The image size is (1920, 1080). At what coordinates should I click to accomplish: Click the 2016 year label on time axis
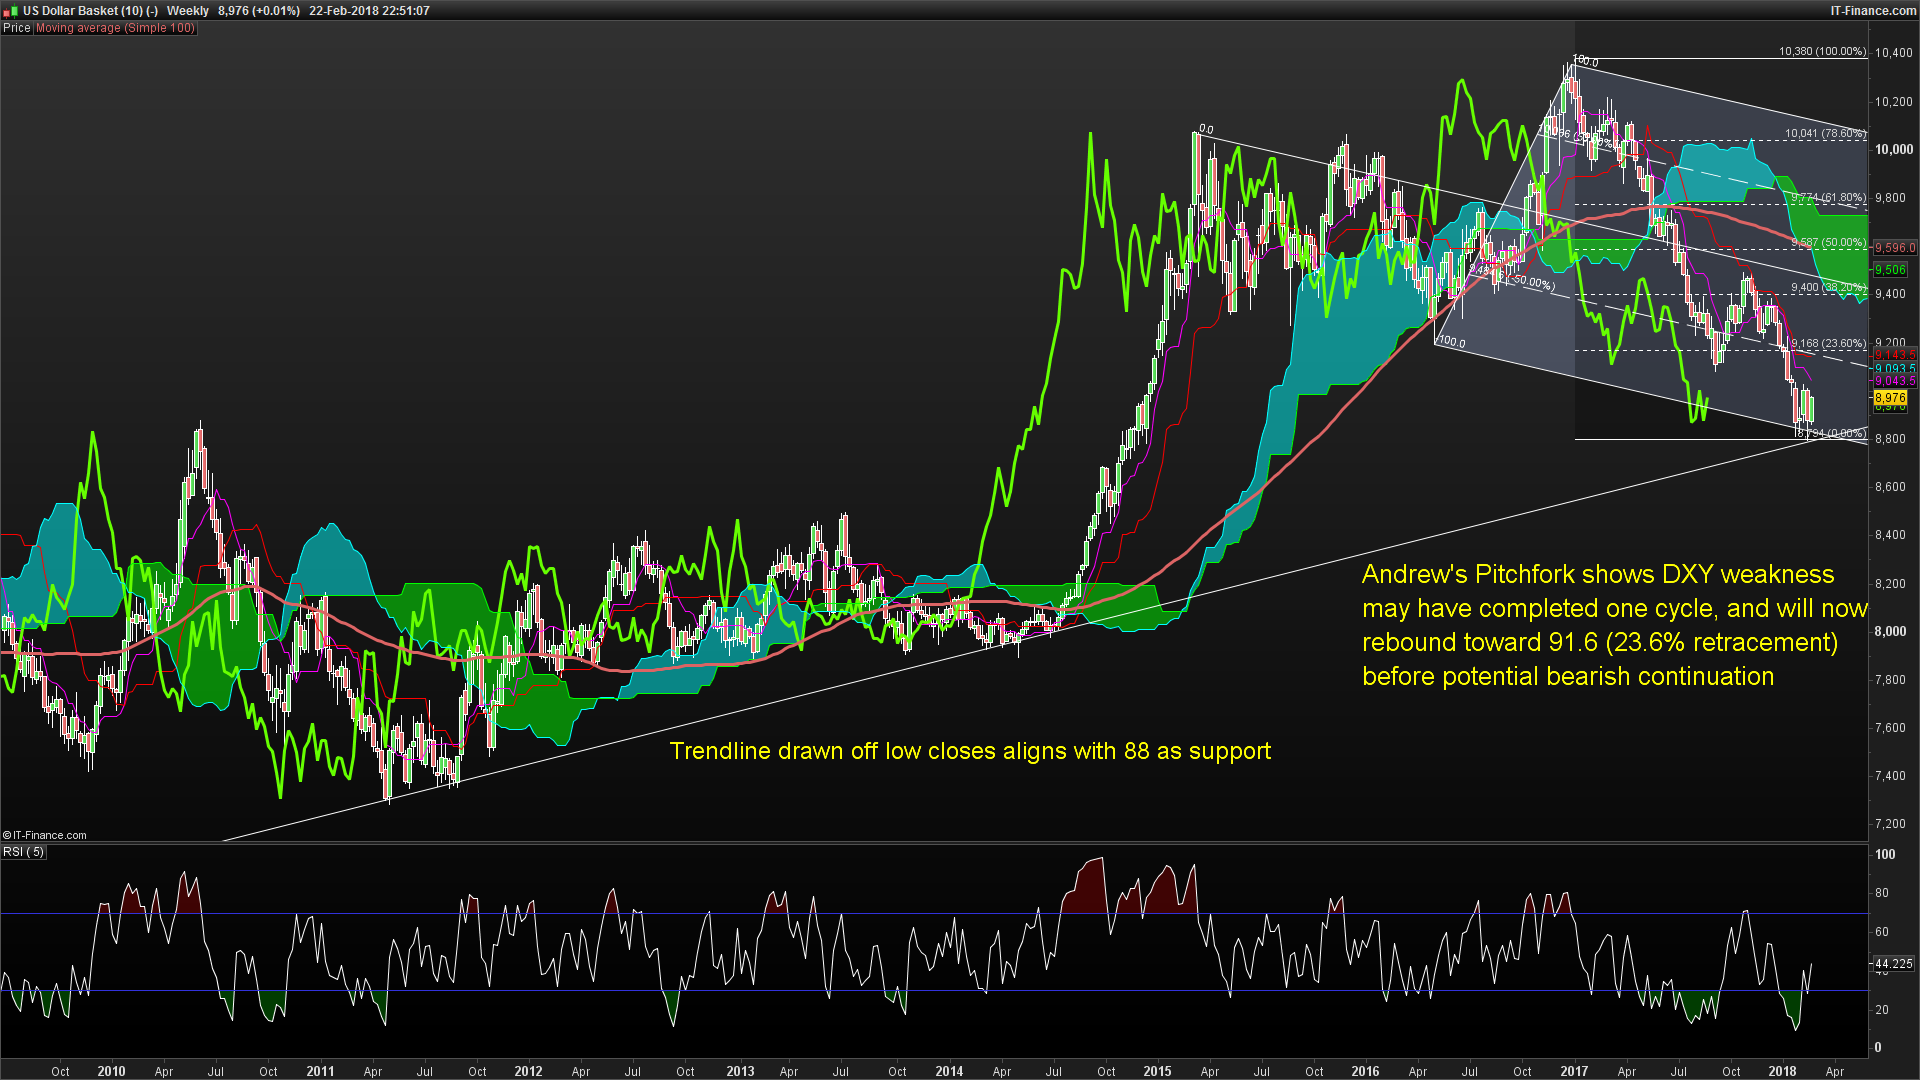point(1365,1071)
